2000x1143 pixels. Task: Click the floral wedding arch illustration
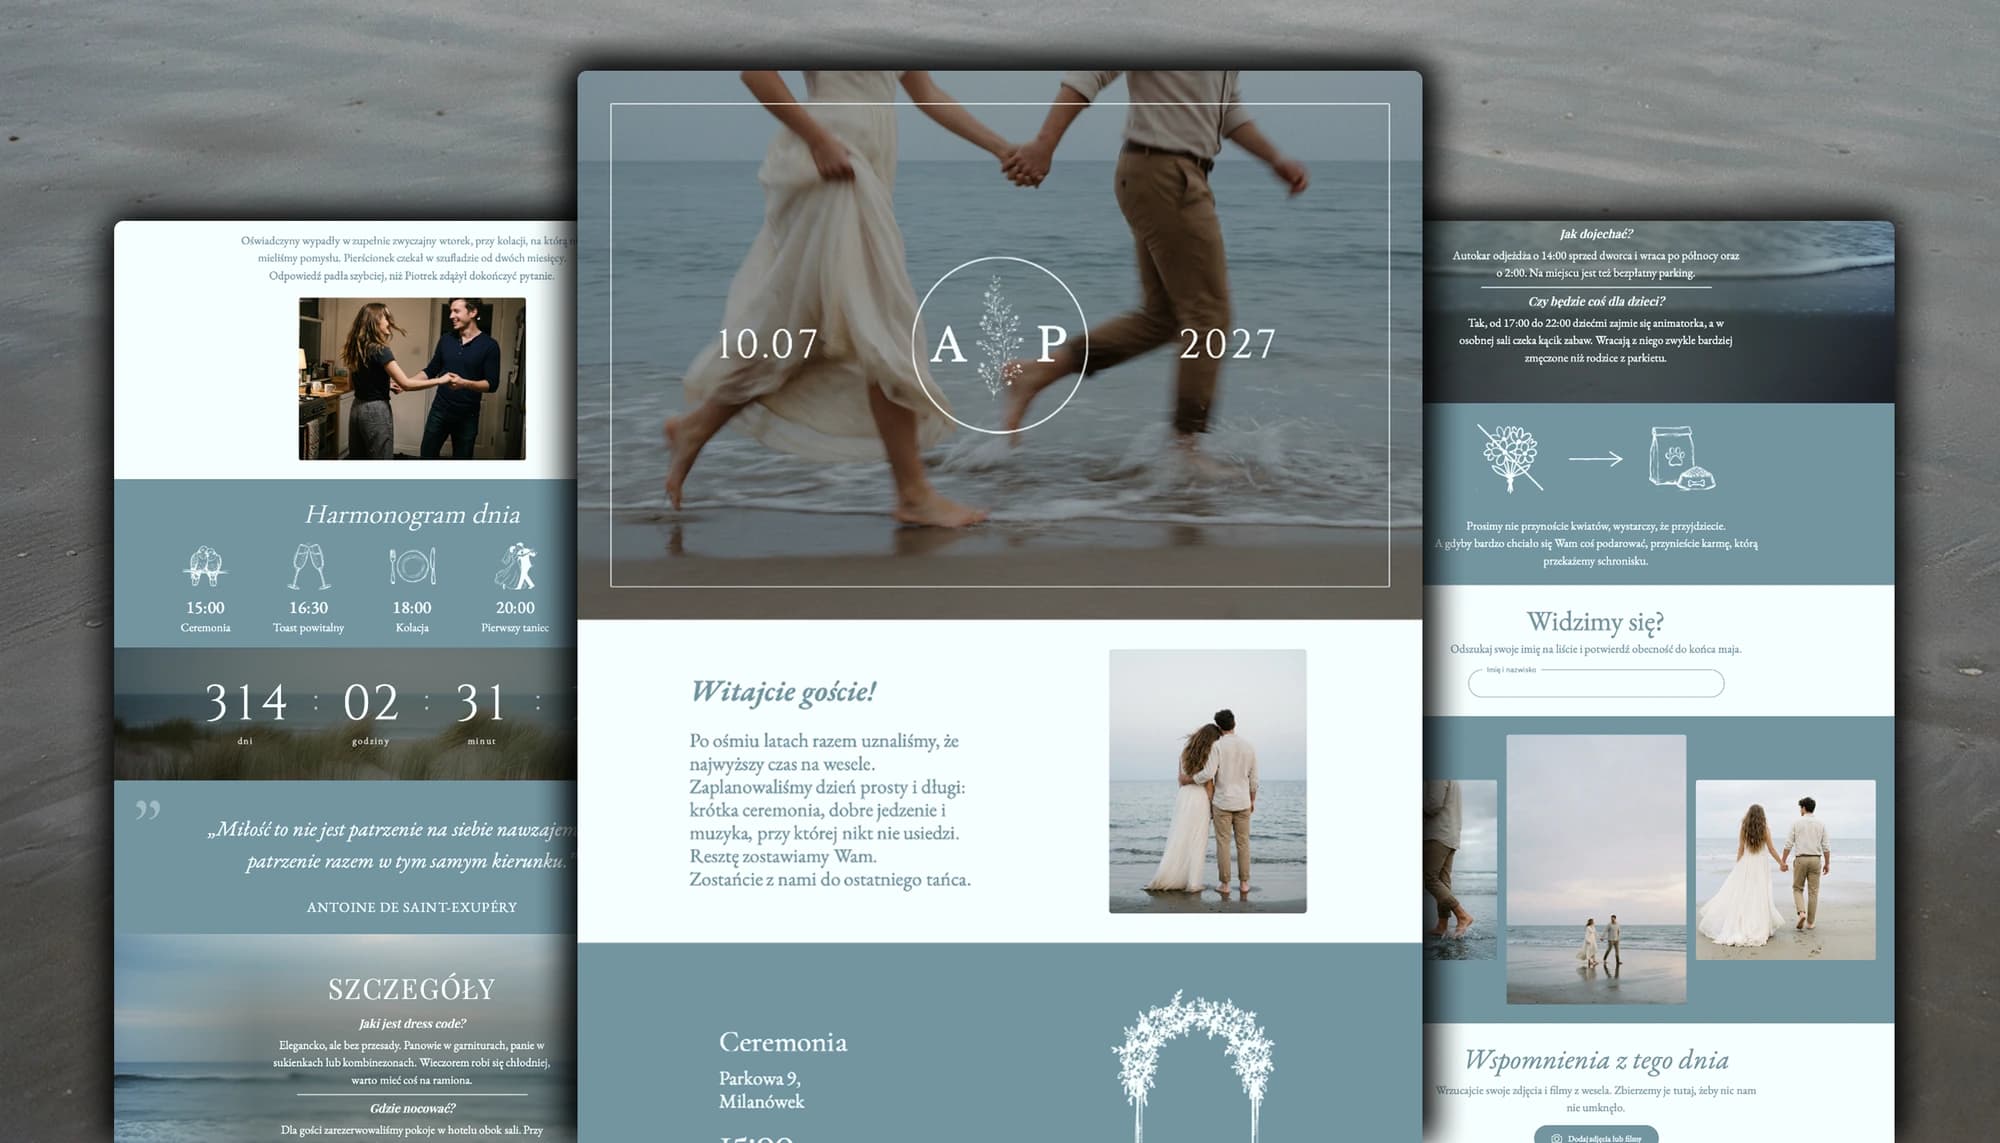point(1193,1065)
